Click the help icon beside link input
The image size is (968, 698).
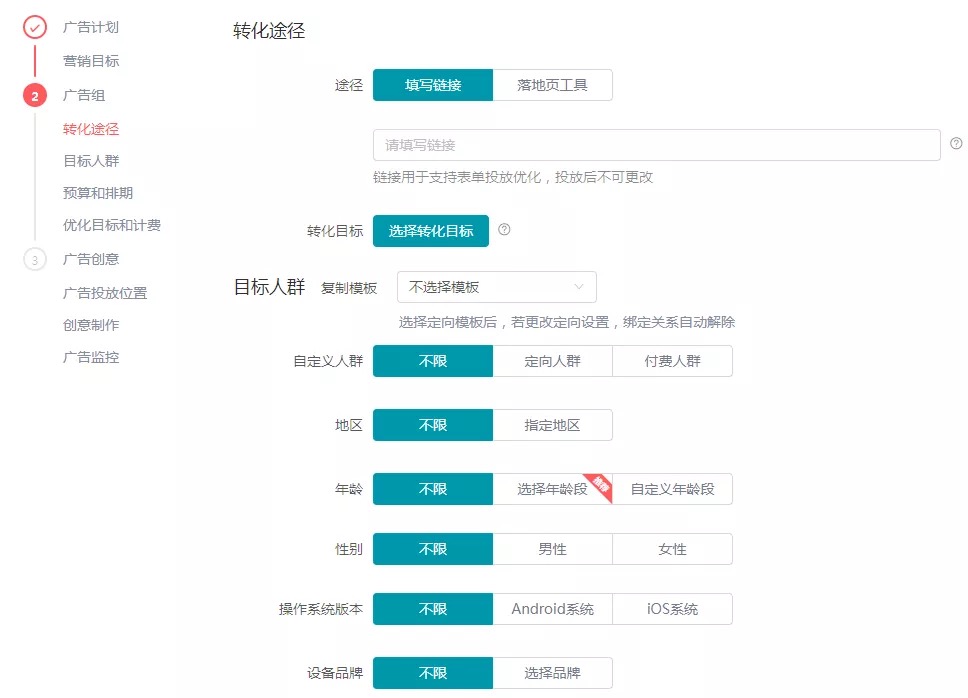(956, 143)
